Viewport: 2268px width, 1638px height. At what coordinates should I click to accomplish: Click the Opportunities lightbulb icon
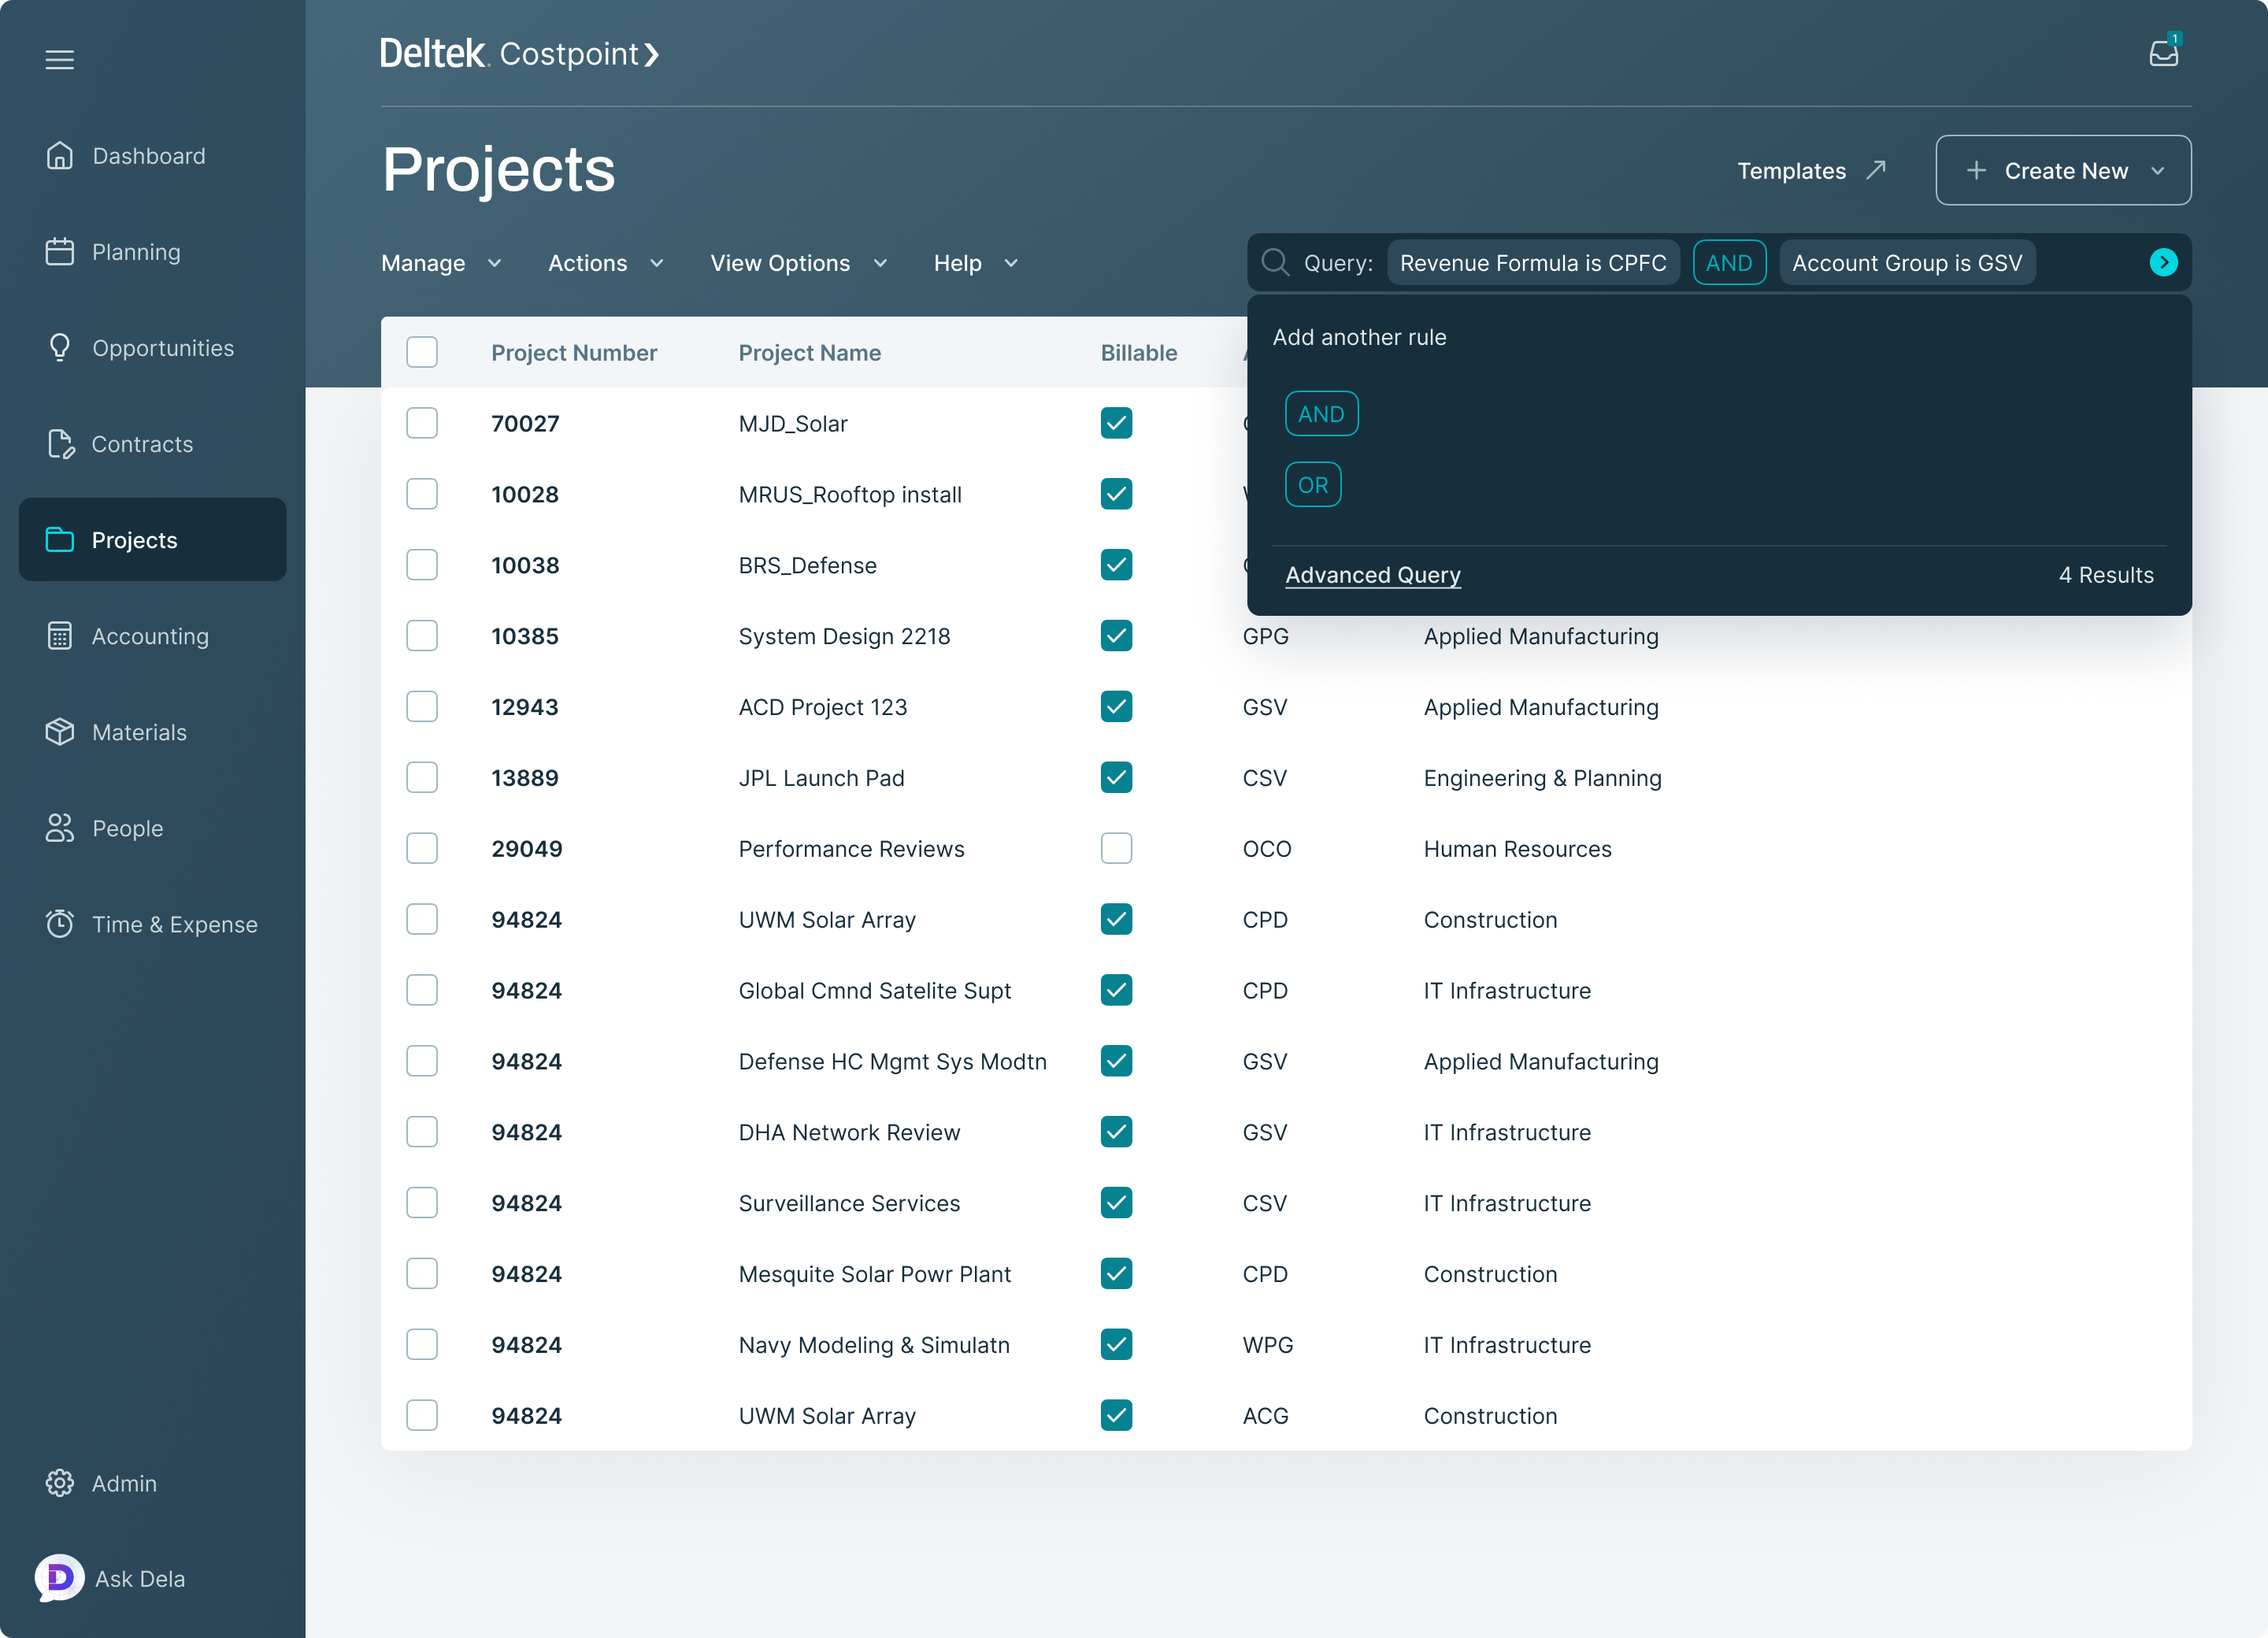tap(60, 348)
